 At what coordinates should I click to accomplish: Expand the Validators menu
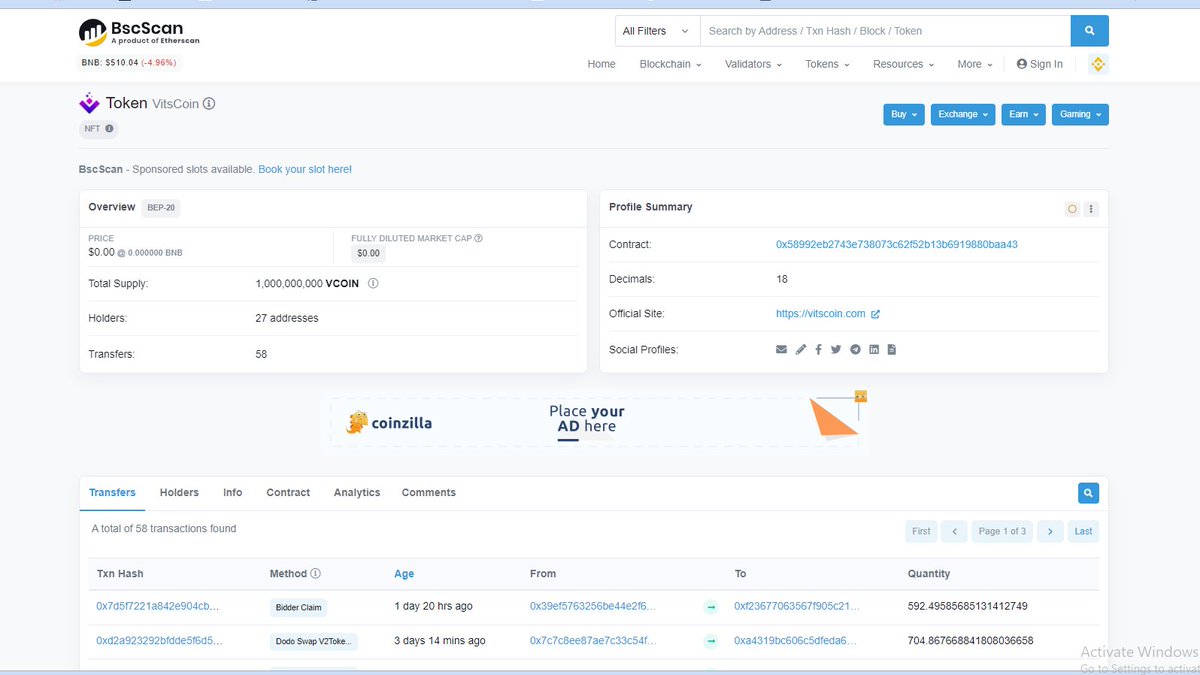tap(754, 64)
